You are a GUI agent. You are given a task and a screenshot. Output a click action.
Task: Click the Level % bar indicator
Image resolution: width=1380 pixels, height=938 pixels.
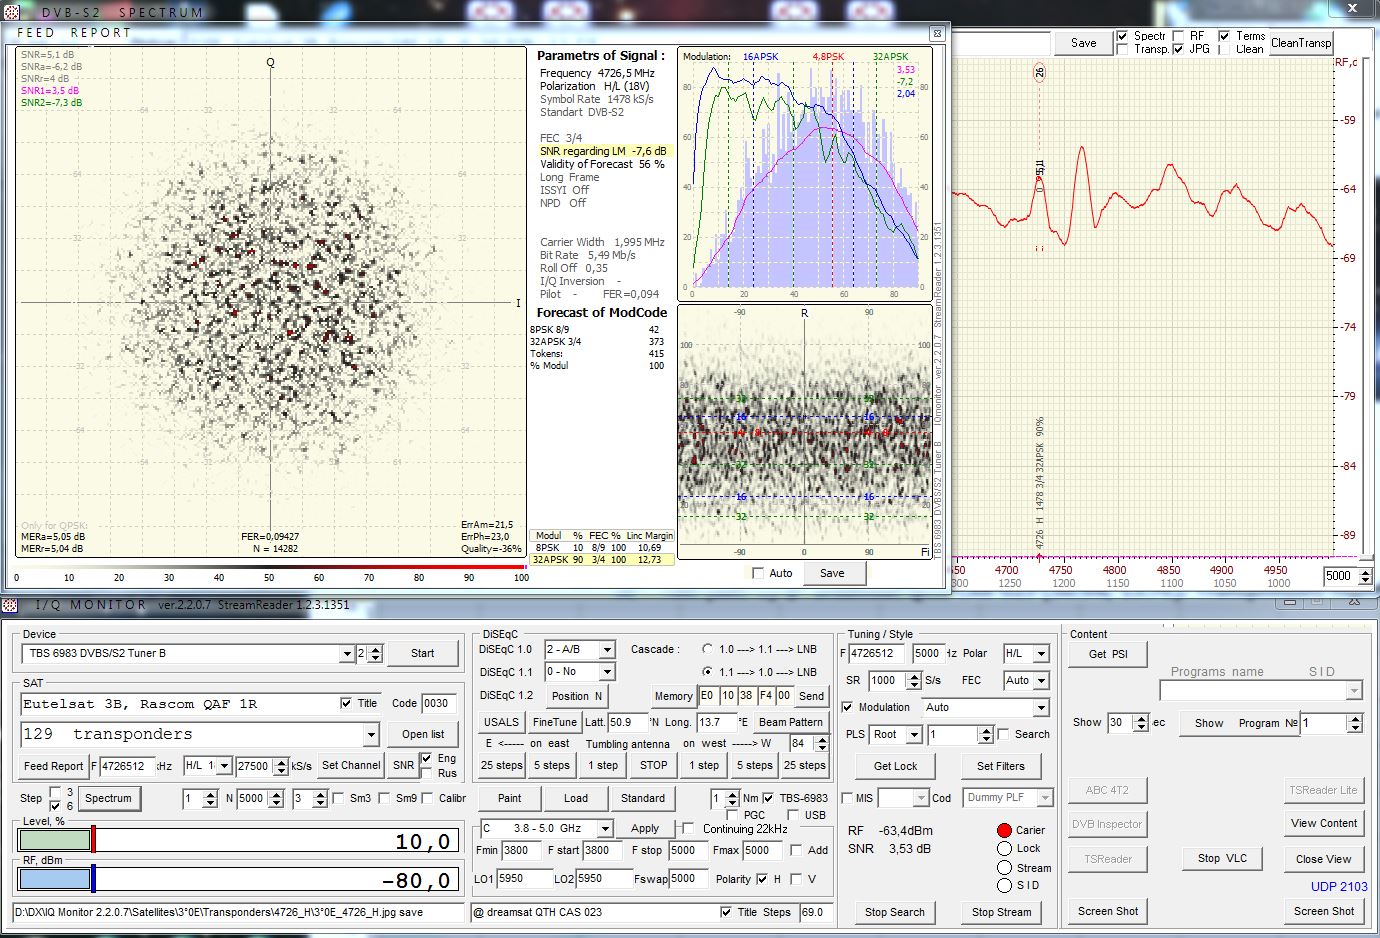(x=239, y=839)
